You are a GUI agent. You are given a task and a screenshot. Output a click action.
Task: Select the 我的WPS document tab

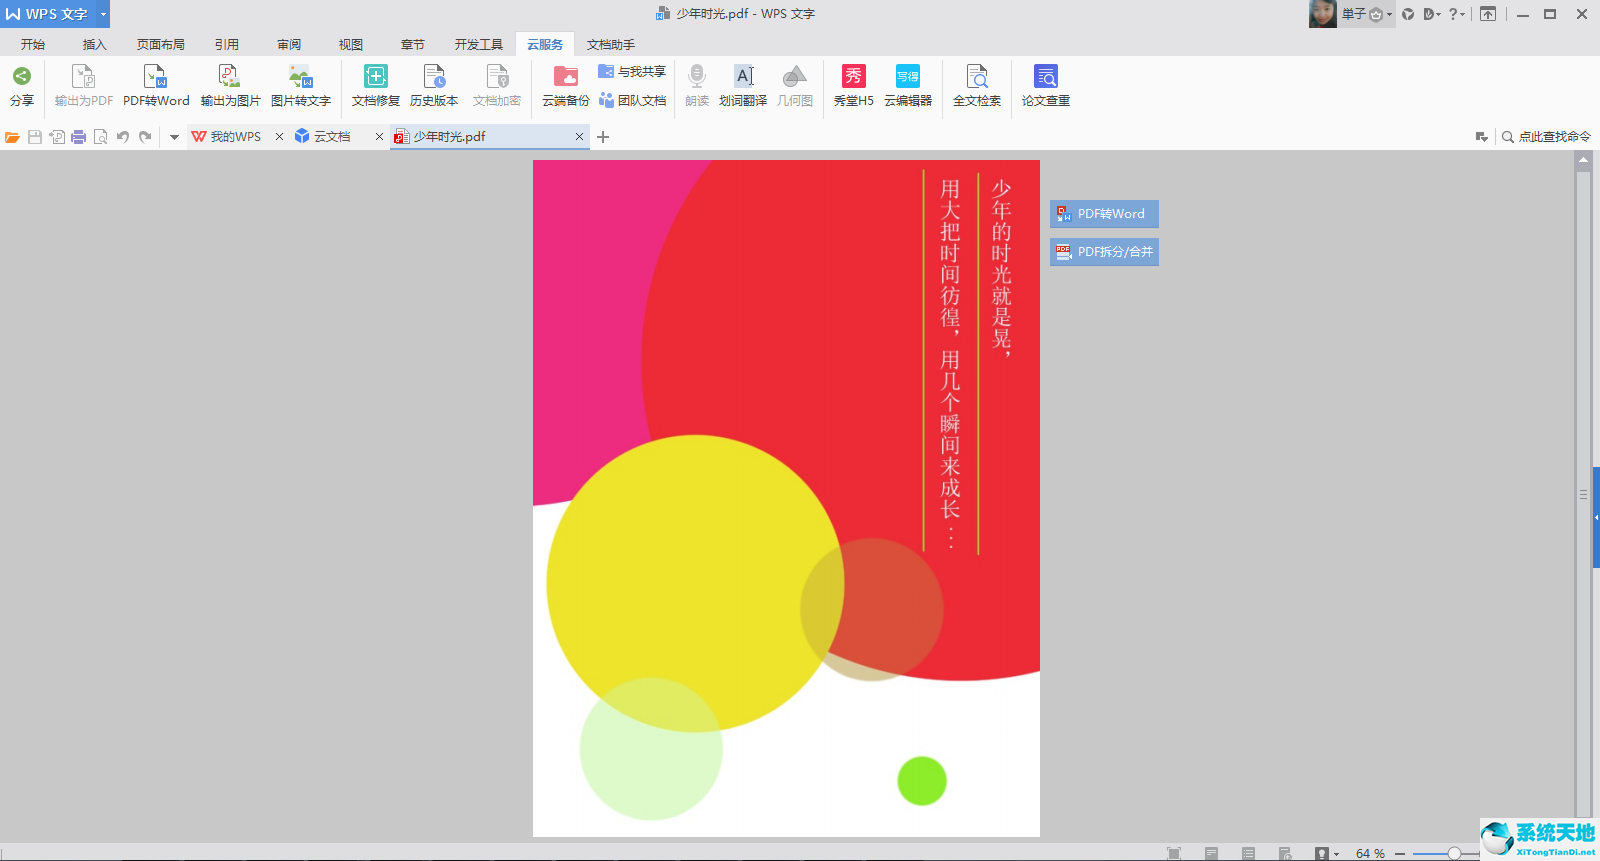[235, 137]
